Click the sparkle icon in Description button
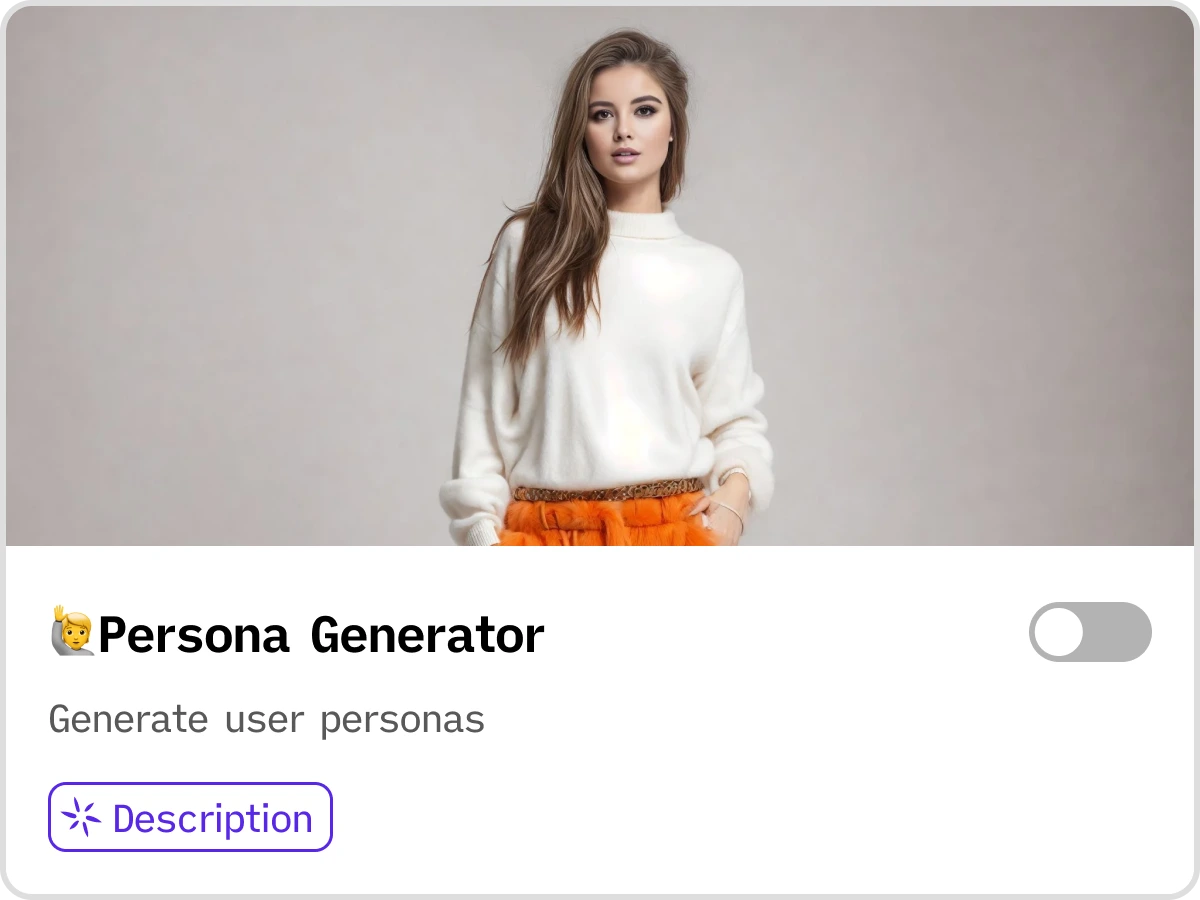This screenshot has height=900, width=1200. click(82, 818)
